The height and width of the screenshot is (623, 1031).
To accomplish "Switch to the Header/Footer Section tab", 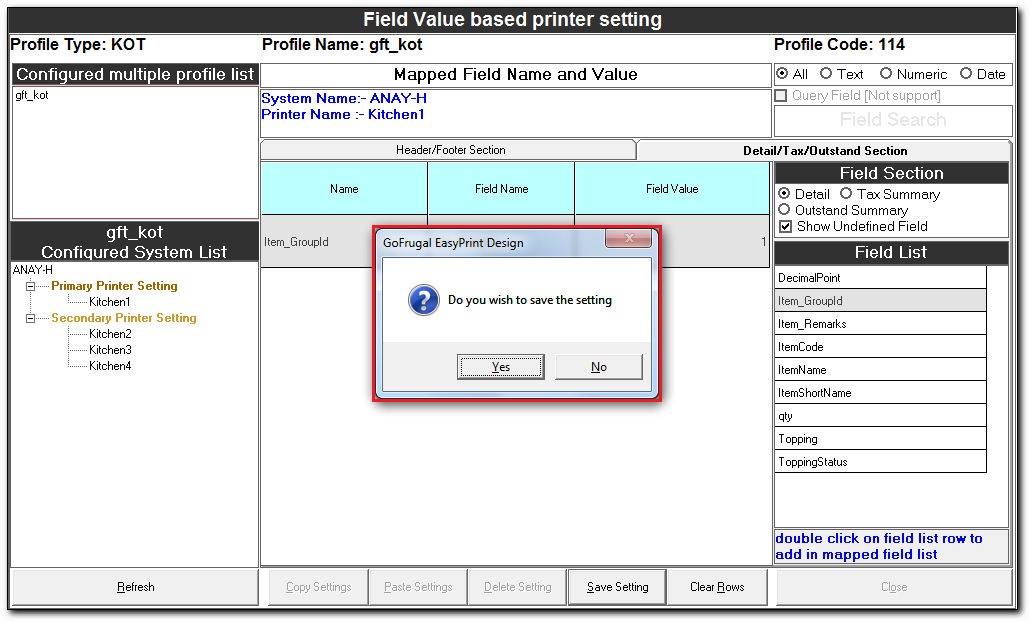I will click(450, 150).
